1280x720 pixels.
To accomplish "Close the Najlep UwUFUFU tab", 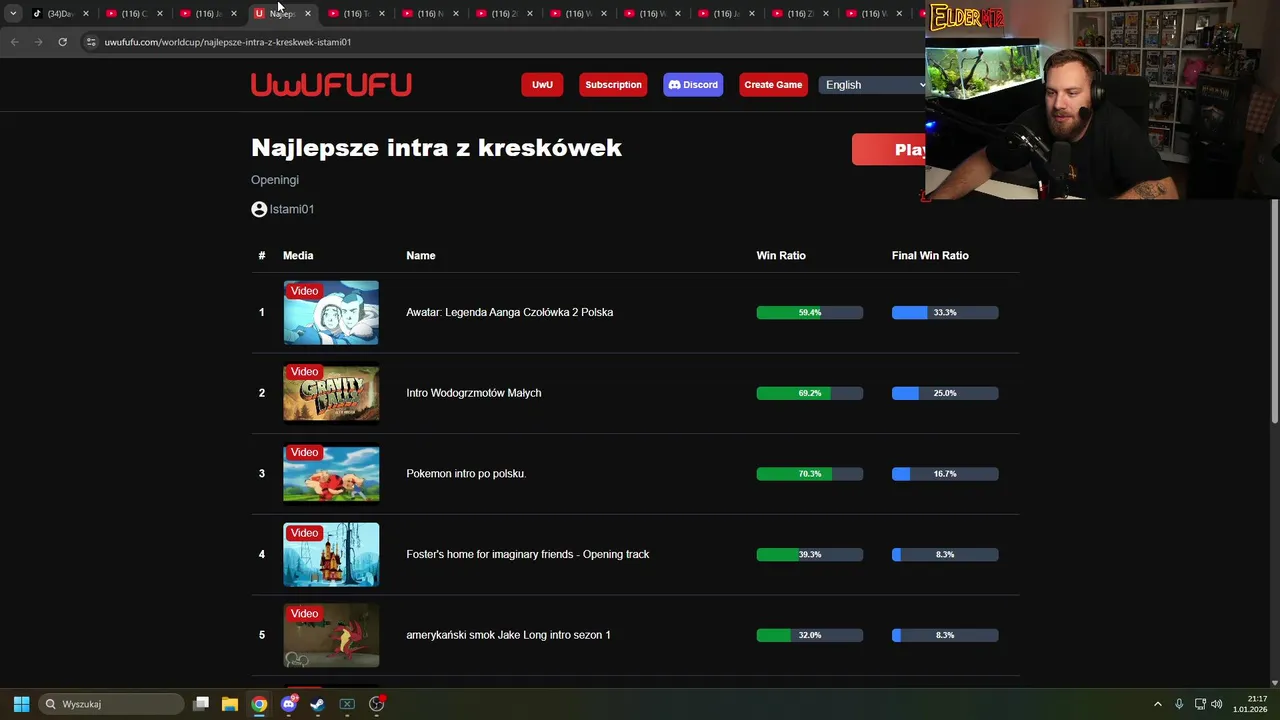I will 307,14.
